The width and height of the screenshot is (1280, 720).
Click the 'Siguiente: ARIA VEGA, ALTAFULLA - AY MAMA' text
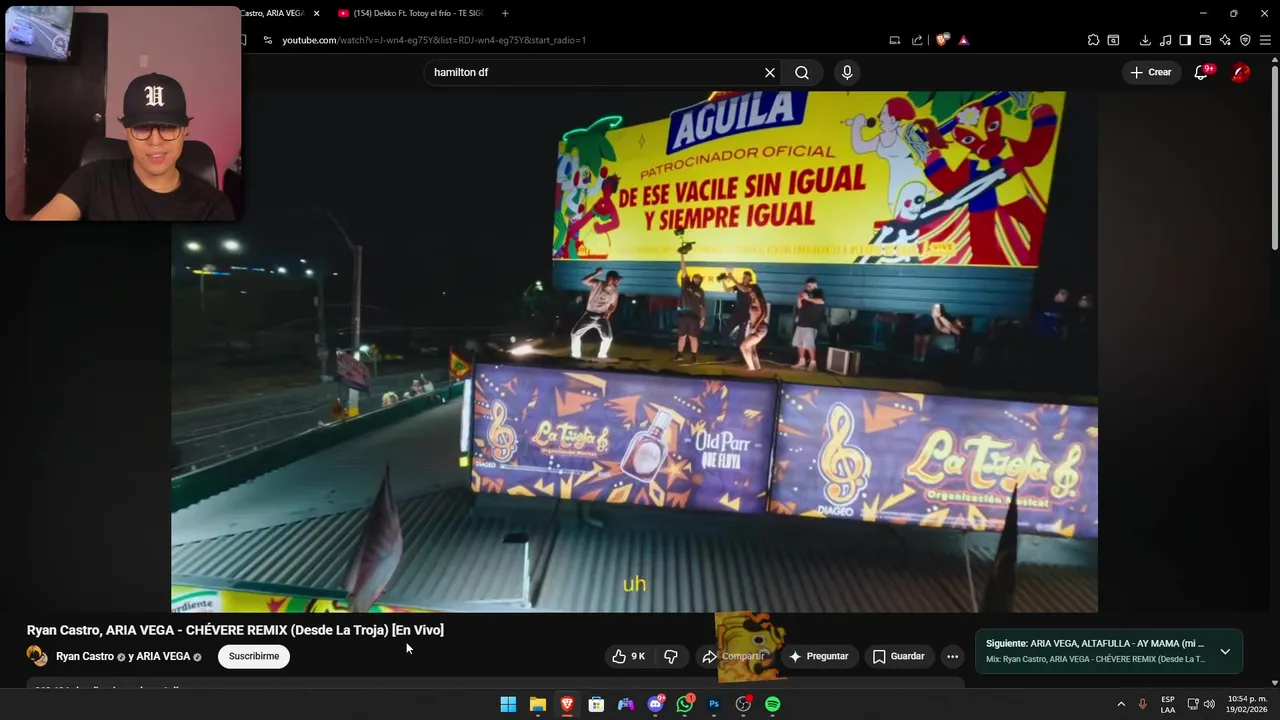coord(1095,644)
